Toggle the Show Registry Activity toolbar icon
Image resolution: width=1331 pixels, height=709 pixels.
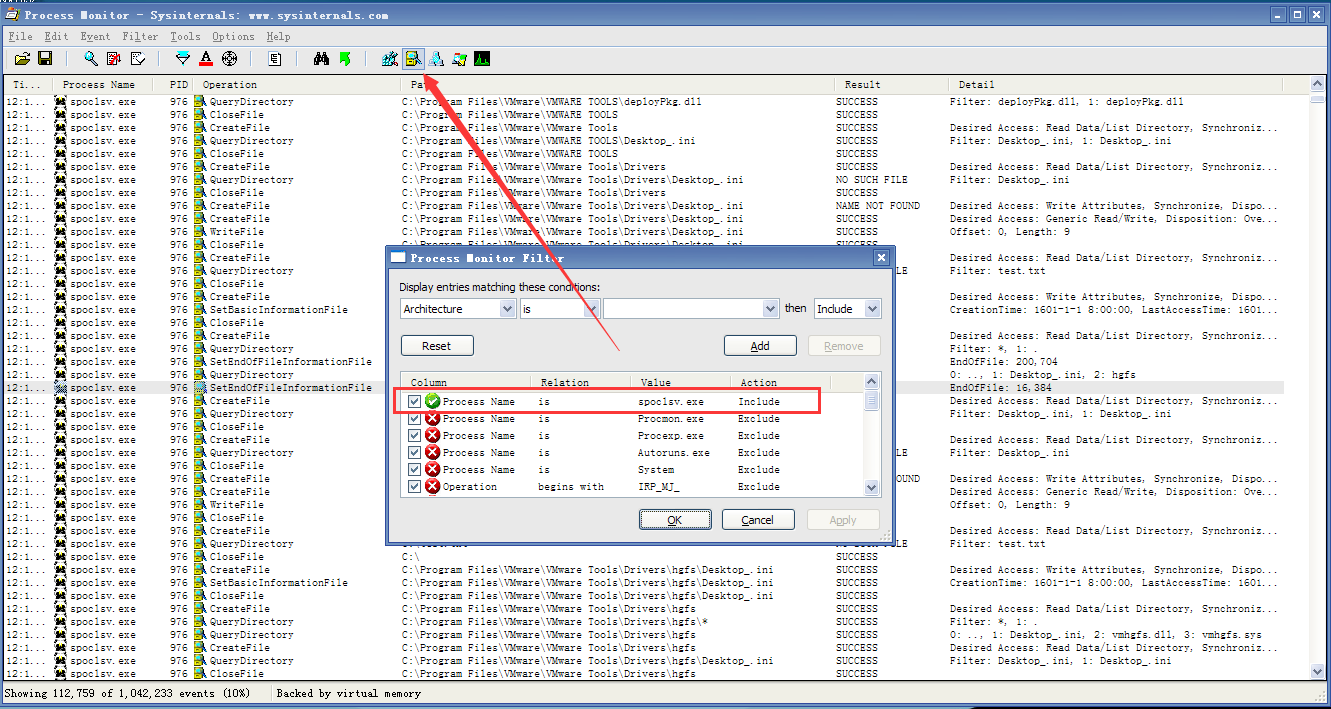pos(390,59)
